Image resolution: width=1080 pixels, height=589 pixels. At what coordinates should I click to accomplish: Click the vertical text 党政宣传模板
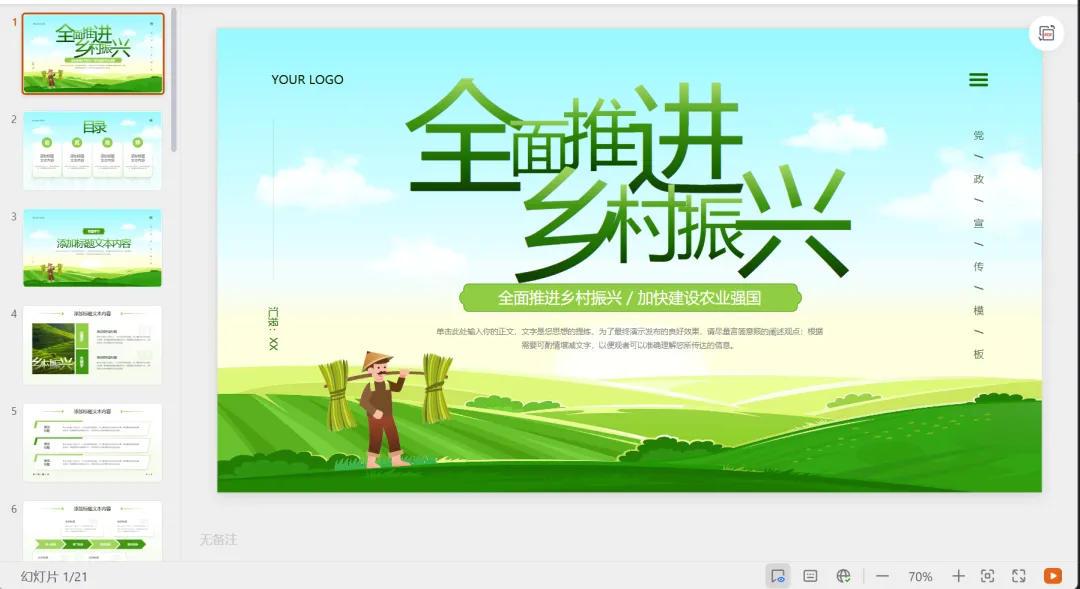[978, 245]
